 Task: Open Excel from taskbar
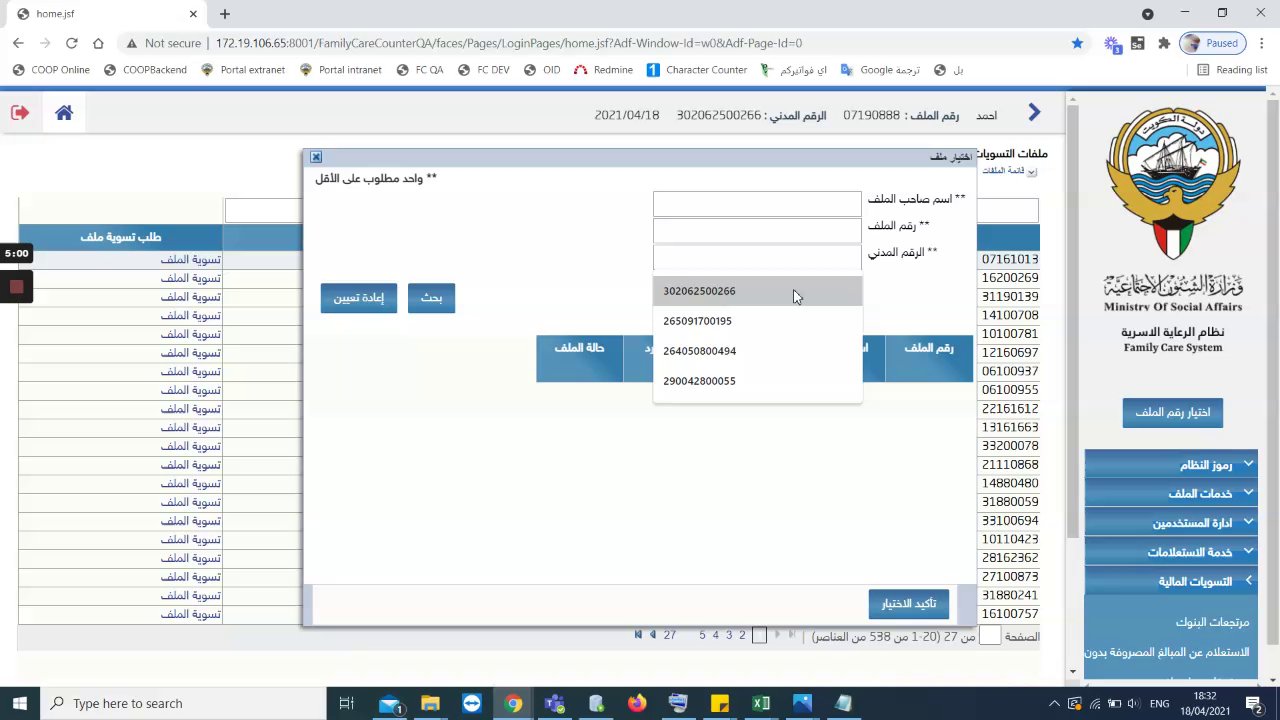pos(761,703)
